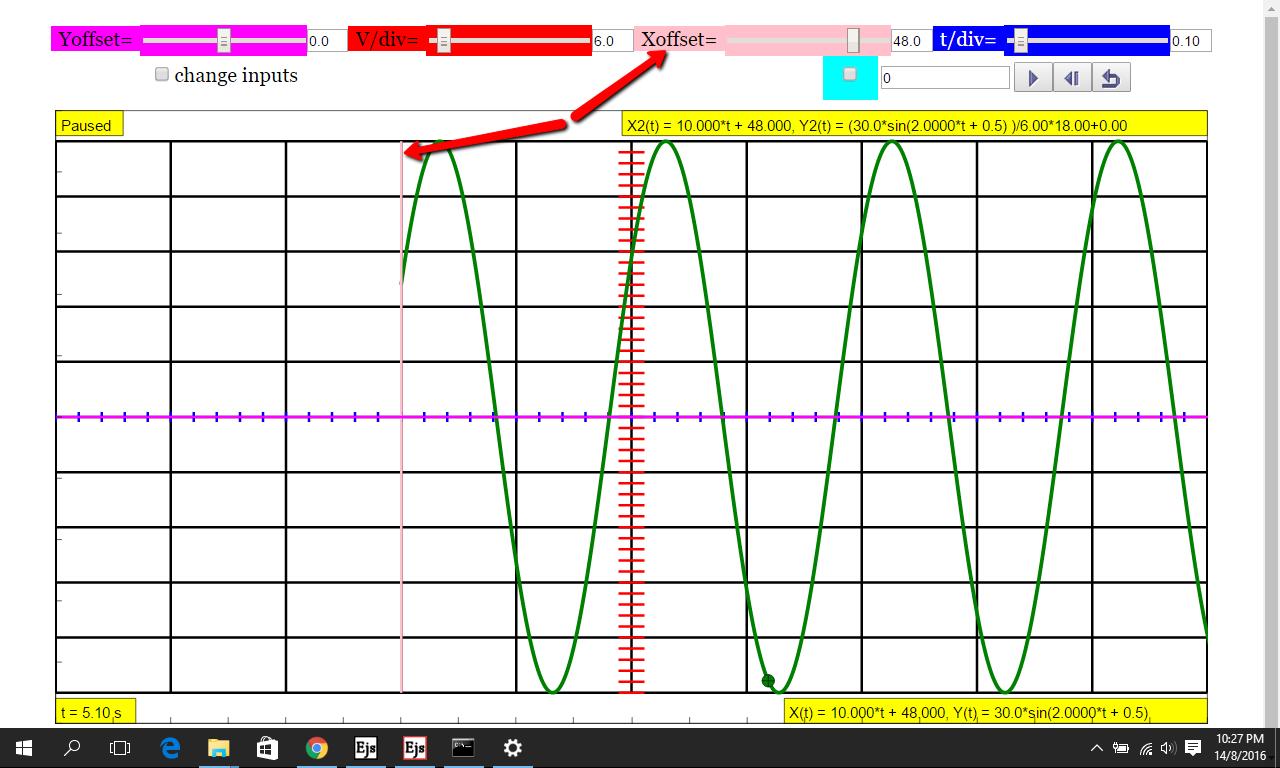This screenshot has width=1280, height=768.
Task: Adjust the Yoffset slider handle
Action: click(x=224, y=40)
